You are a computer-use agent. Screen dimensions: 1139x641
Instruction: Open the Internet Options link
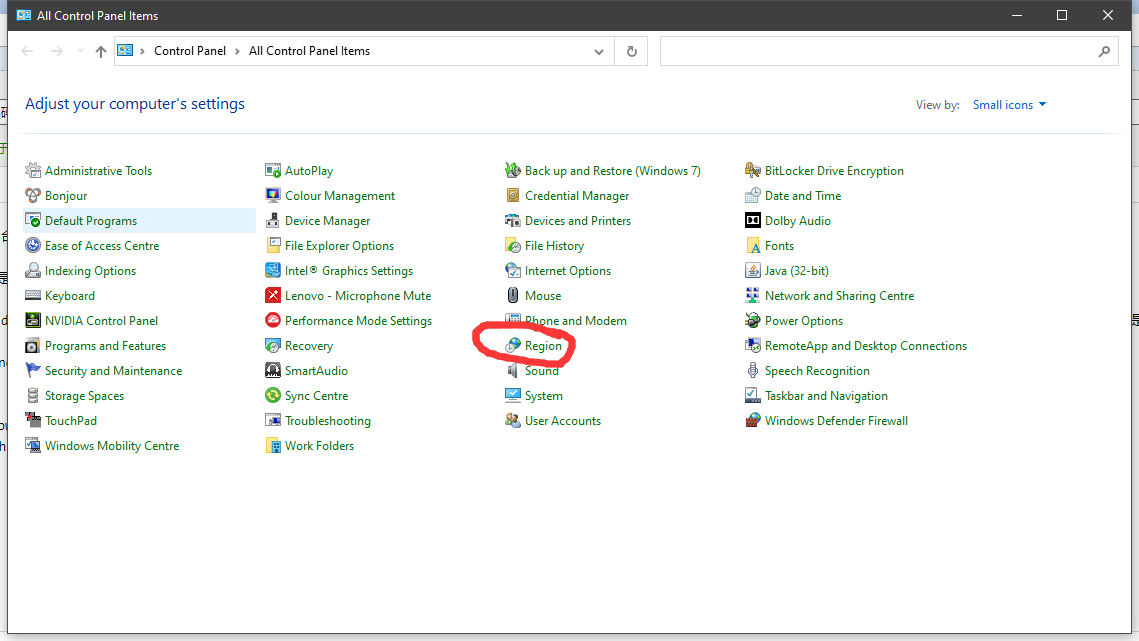567,270
